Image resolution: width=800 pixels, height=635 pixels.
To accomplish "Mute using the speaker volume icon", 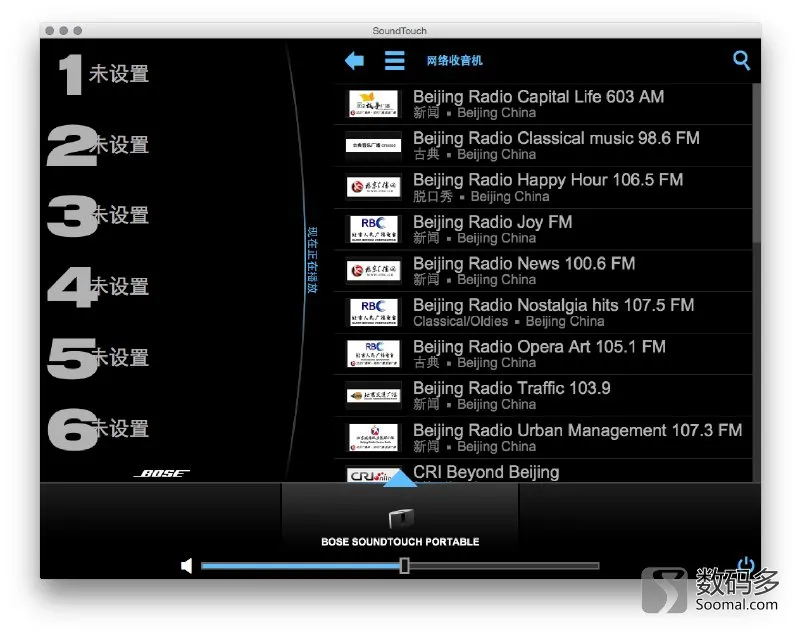I will (x=187, y=565).
